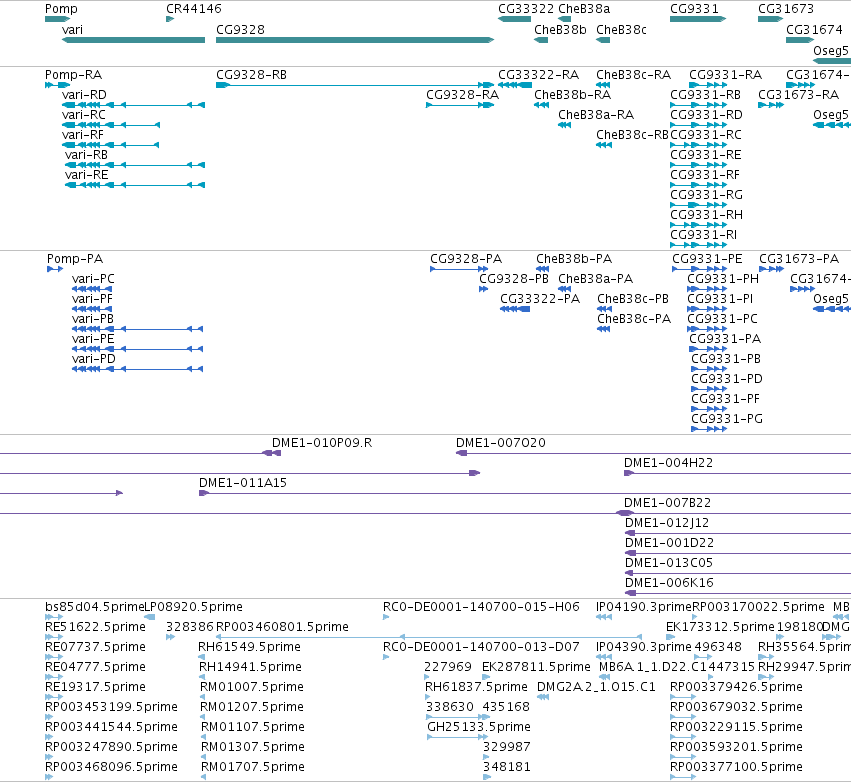Image resolution: width=851 pixels, height=782 pixels.
Task: Click the vari-RC transcript label
Action: (84, 115)
